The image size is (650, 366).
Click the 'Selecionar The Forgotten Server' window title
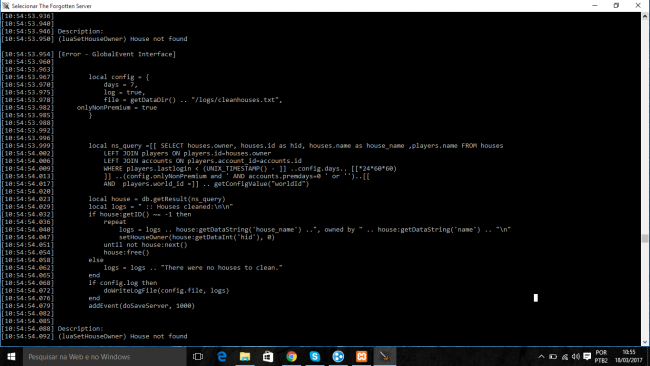52,6
